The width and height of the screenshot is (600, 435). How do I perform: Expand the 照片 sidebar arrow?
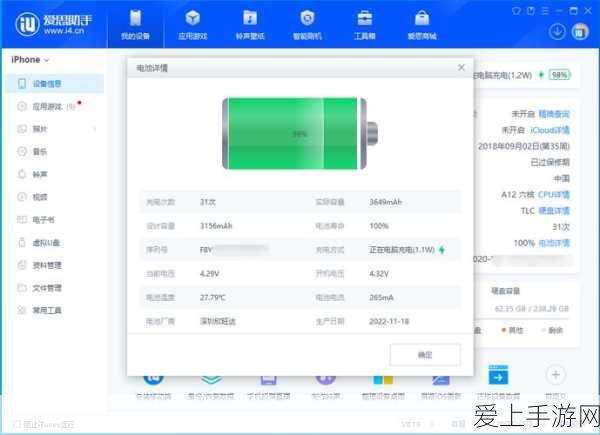click(x=95, y=129)
